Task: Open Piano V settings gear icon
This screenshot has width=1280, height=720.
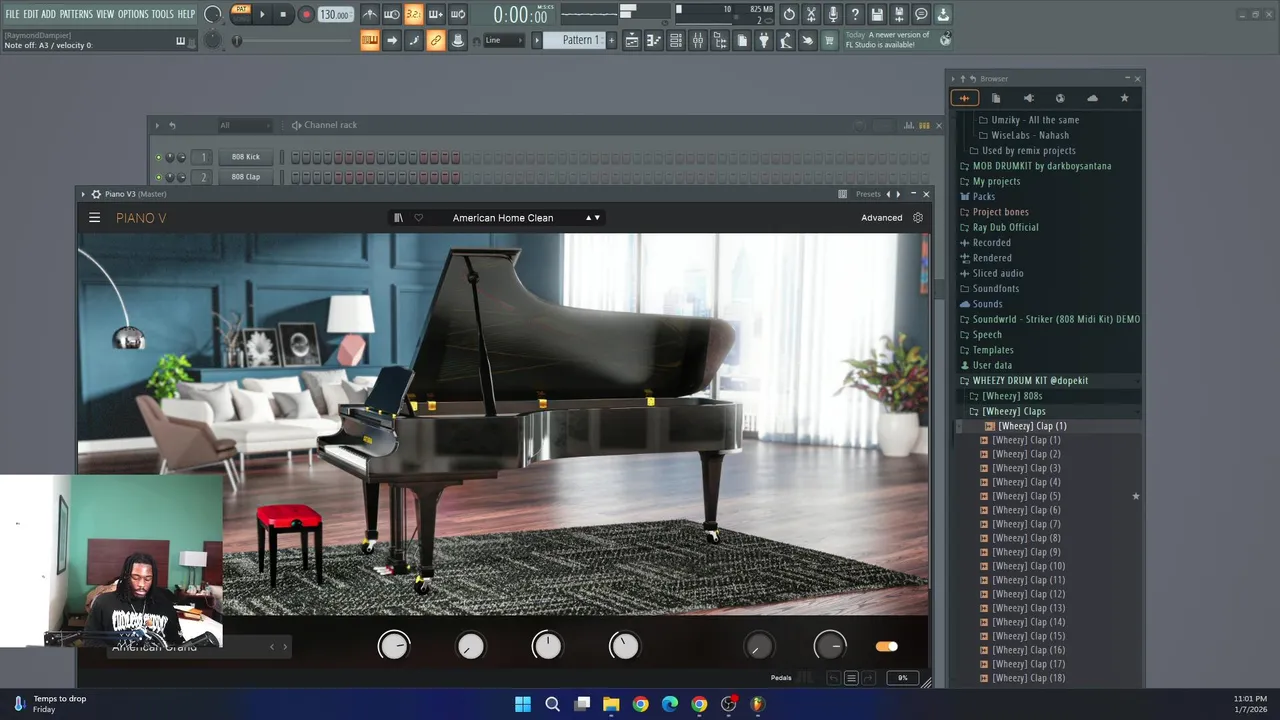Action: tap(918, 218)
